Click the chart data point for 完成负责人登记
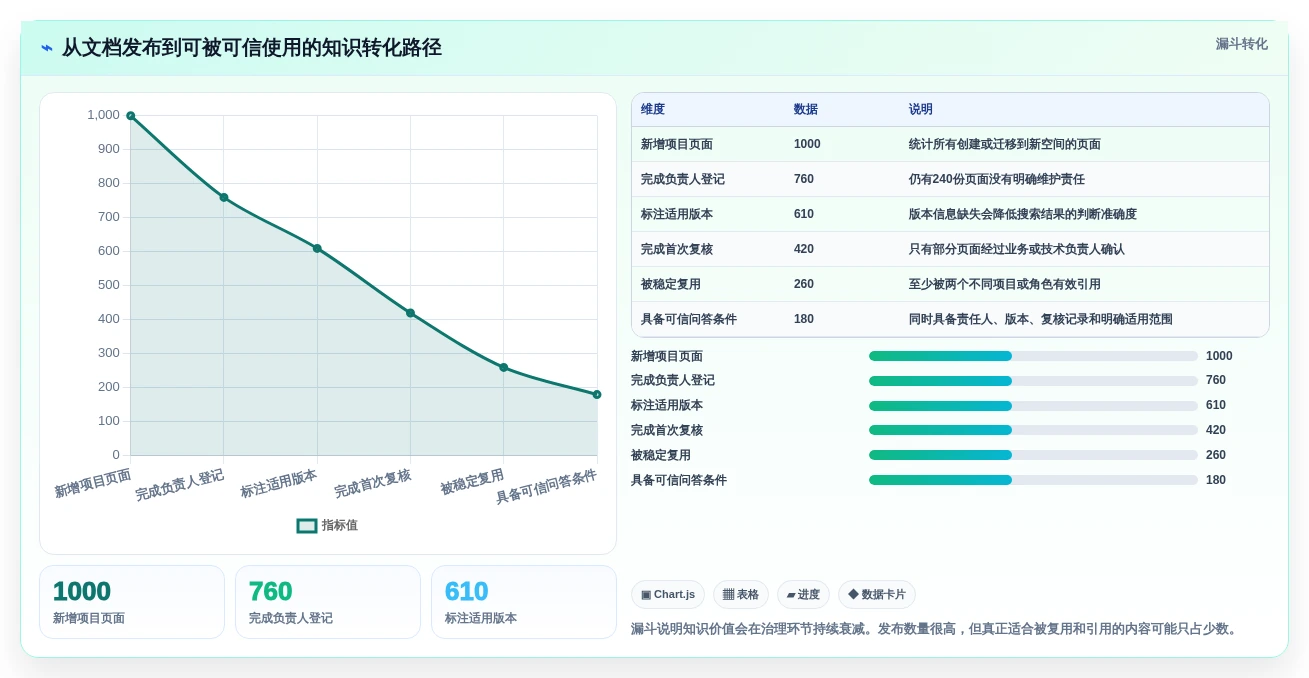Viewport: 1309px width, 678px height. tap(224, 197)
